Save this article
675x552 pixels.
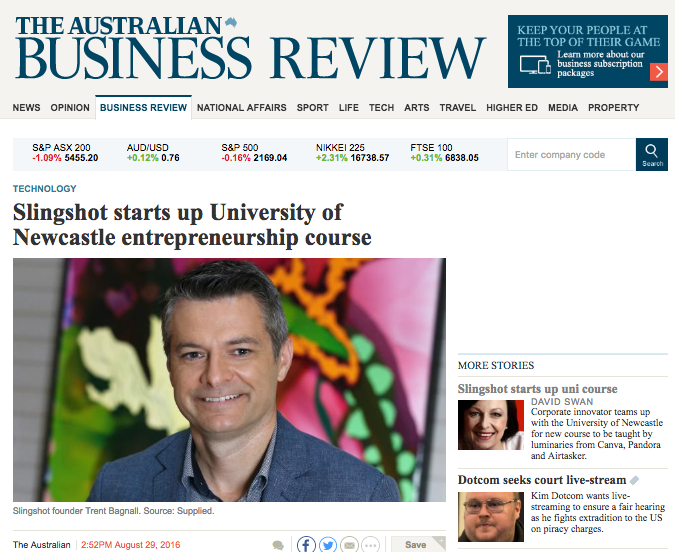(418, 545)
